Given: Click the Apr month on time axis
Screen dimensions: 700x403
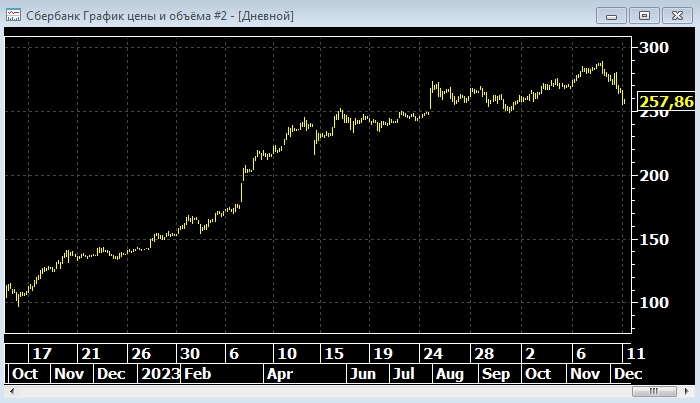Looking at the screenshot, I should pyautogui.click(x=280, y=373).
